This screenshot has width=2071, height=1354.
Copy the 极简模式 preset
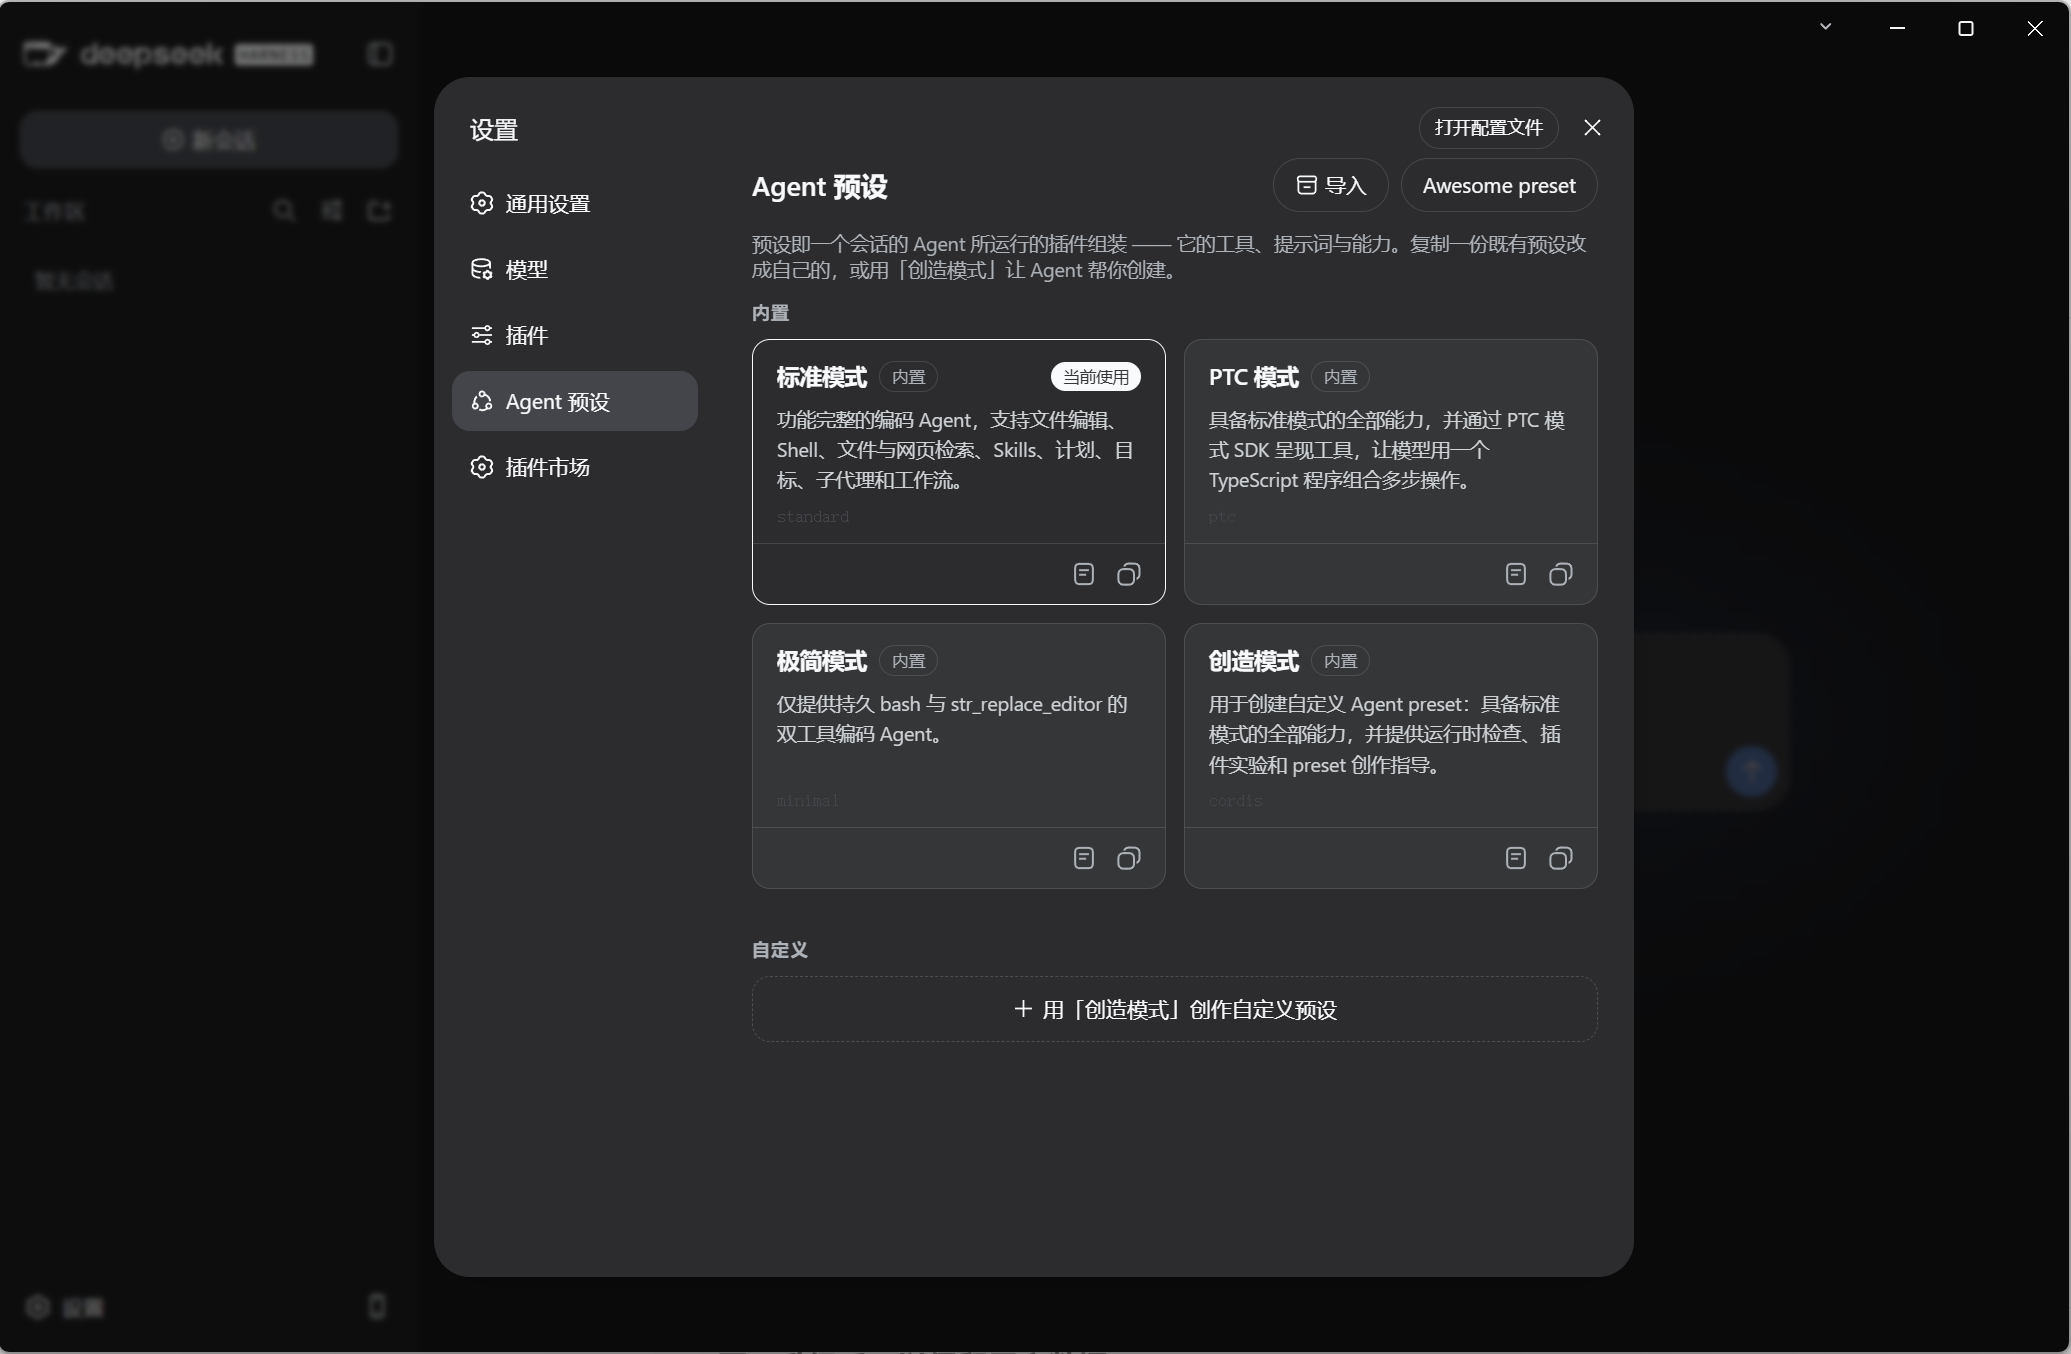1129,858
